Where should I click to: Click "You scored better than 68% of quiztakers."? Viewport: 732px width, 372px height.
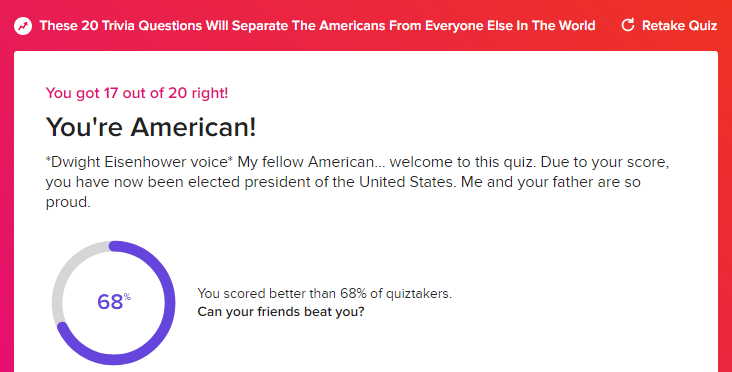click(324, 294)
